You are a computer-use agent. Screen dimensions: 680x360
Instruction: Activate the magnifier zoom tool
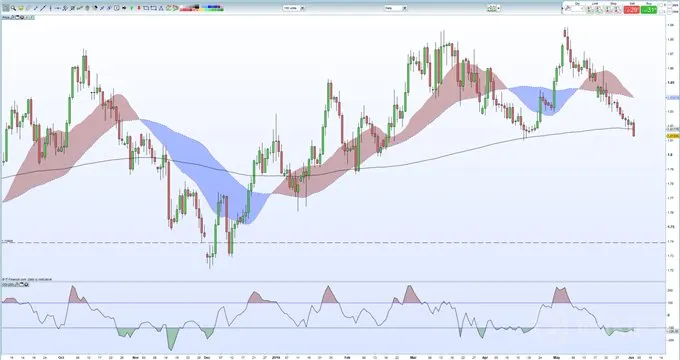(x=13, y=8)
